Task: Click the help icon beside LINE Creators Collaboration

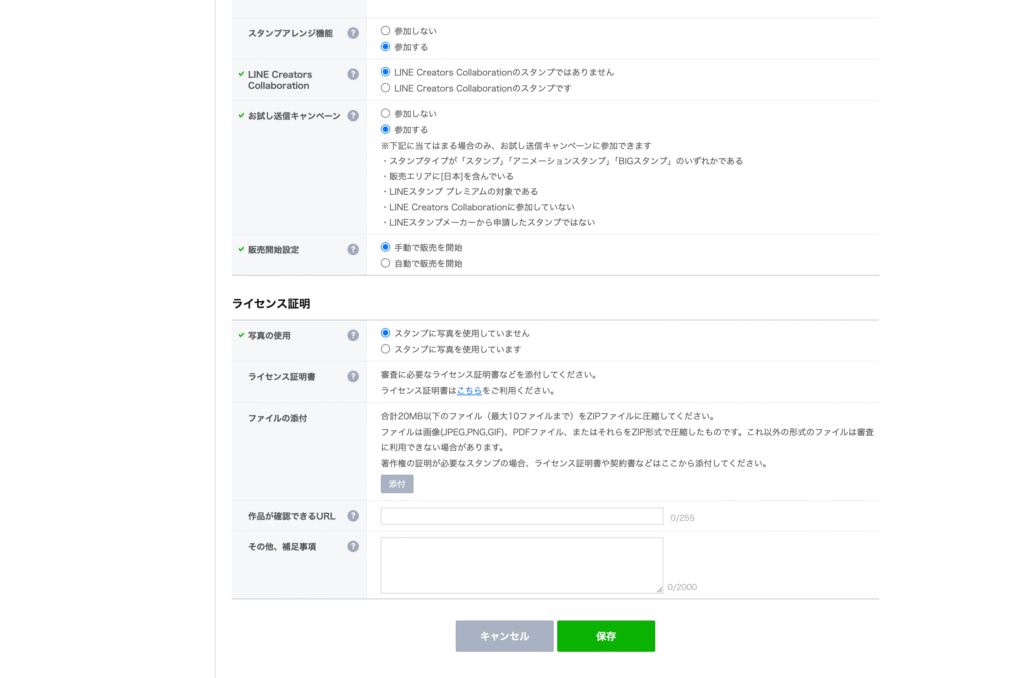Action: point(353,72)
